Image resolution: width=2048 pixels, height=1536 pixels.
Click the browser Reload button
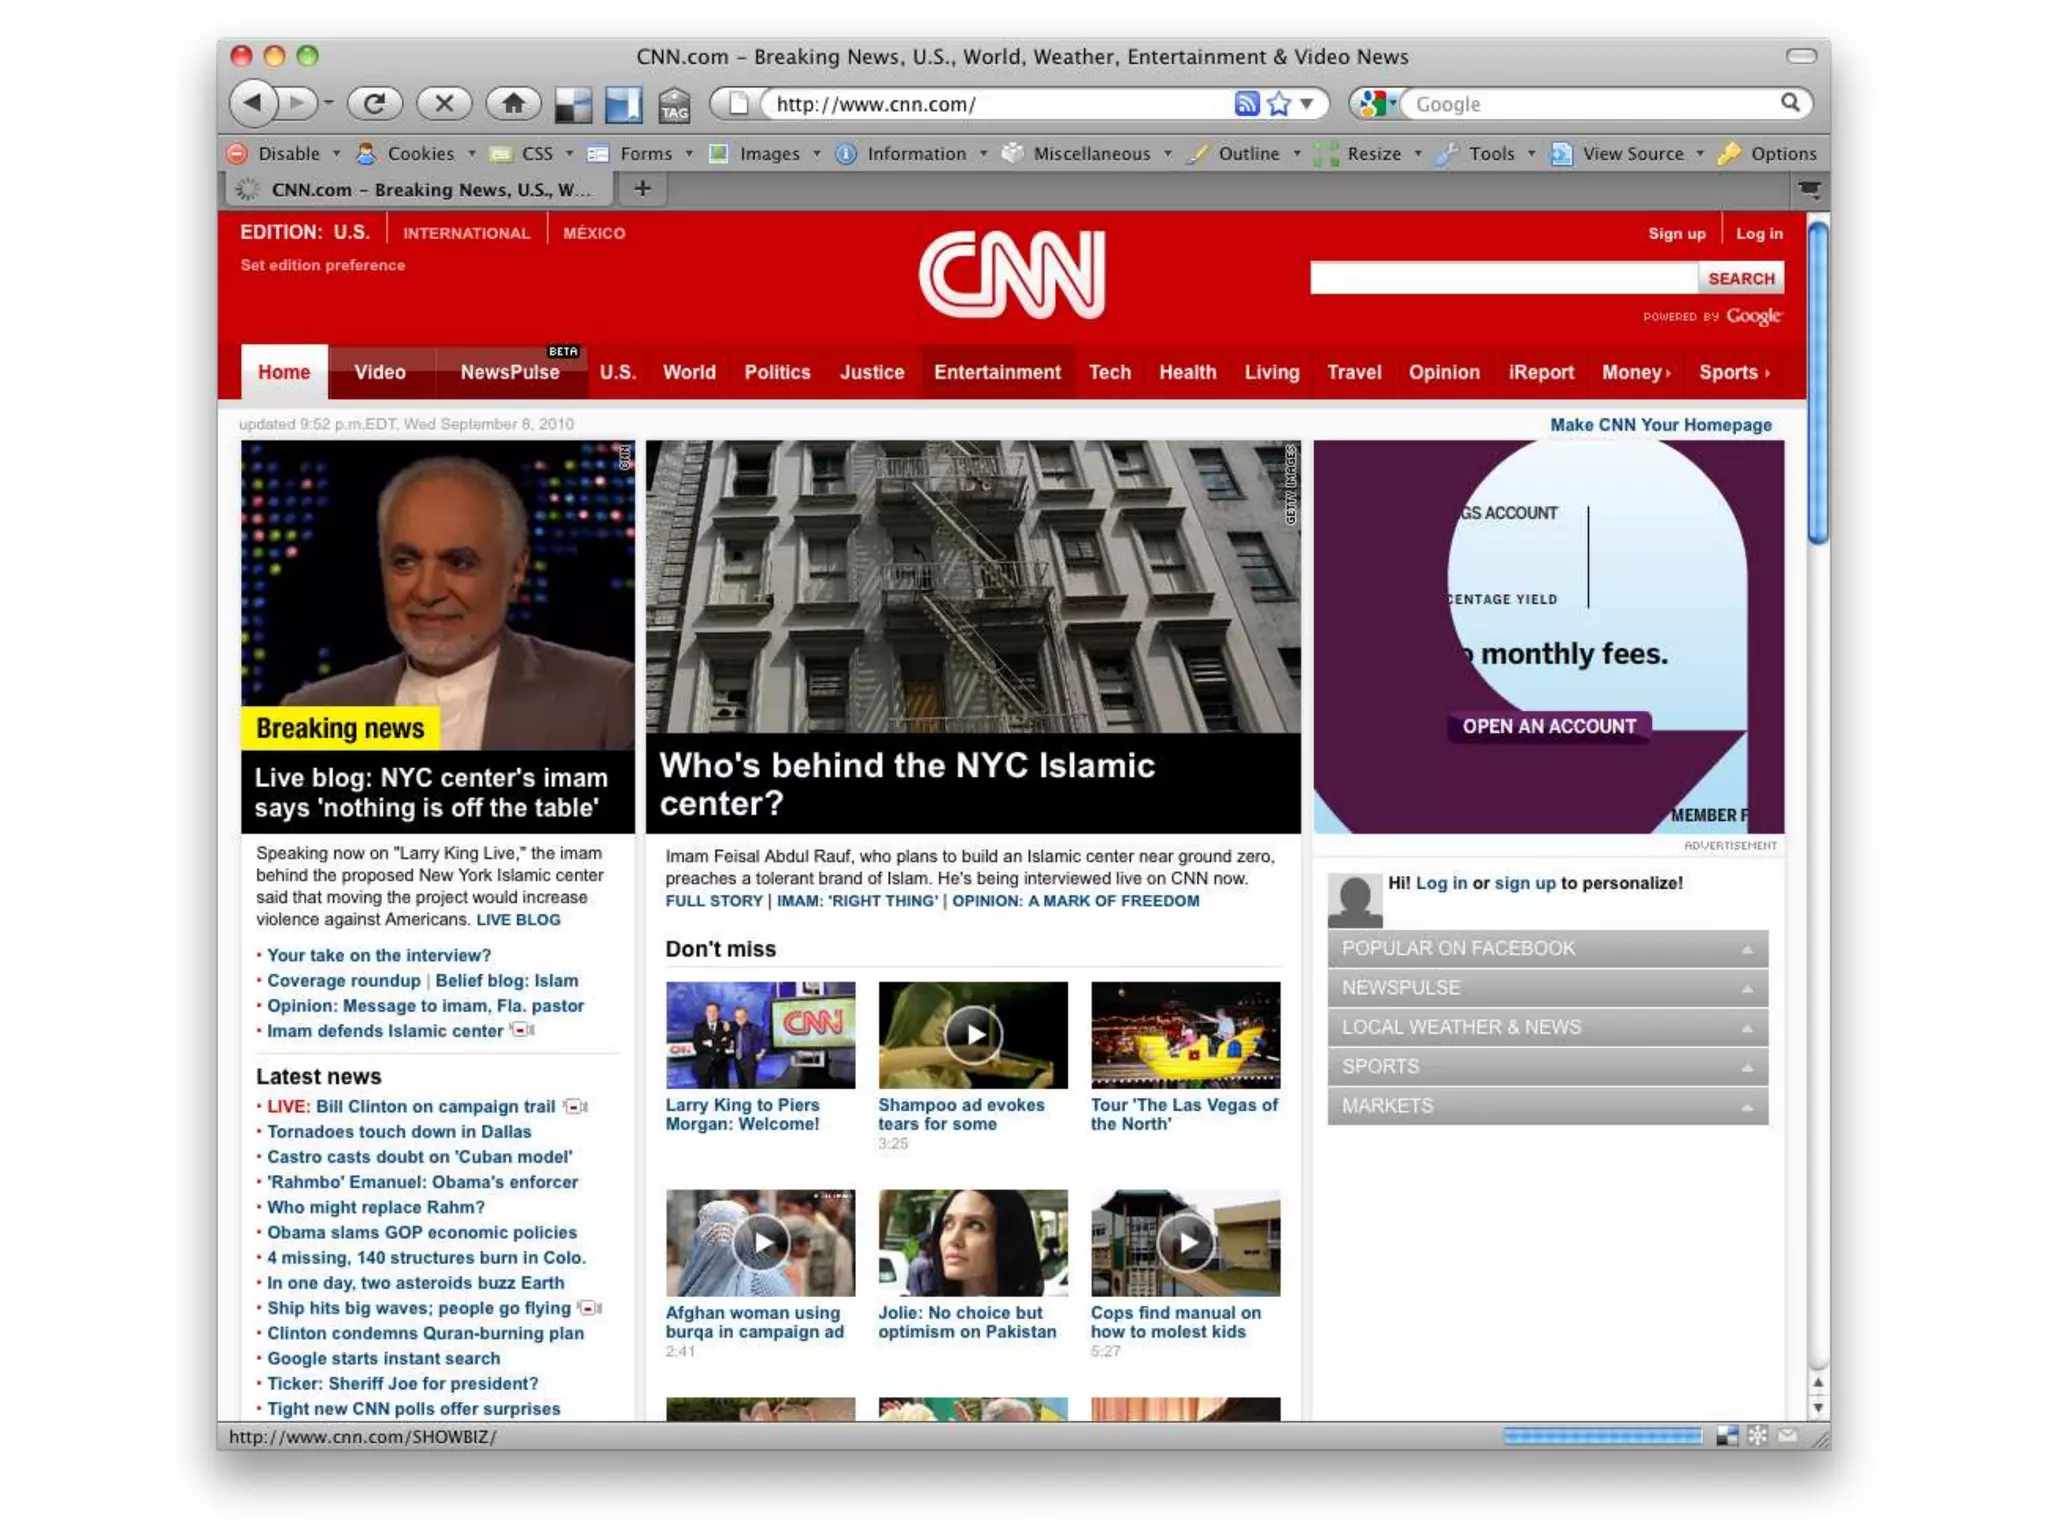tap(374, 103)
